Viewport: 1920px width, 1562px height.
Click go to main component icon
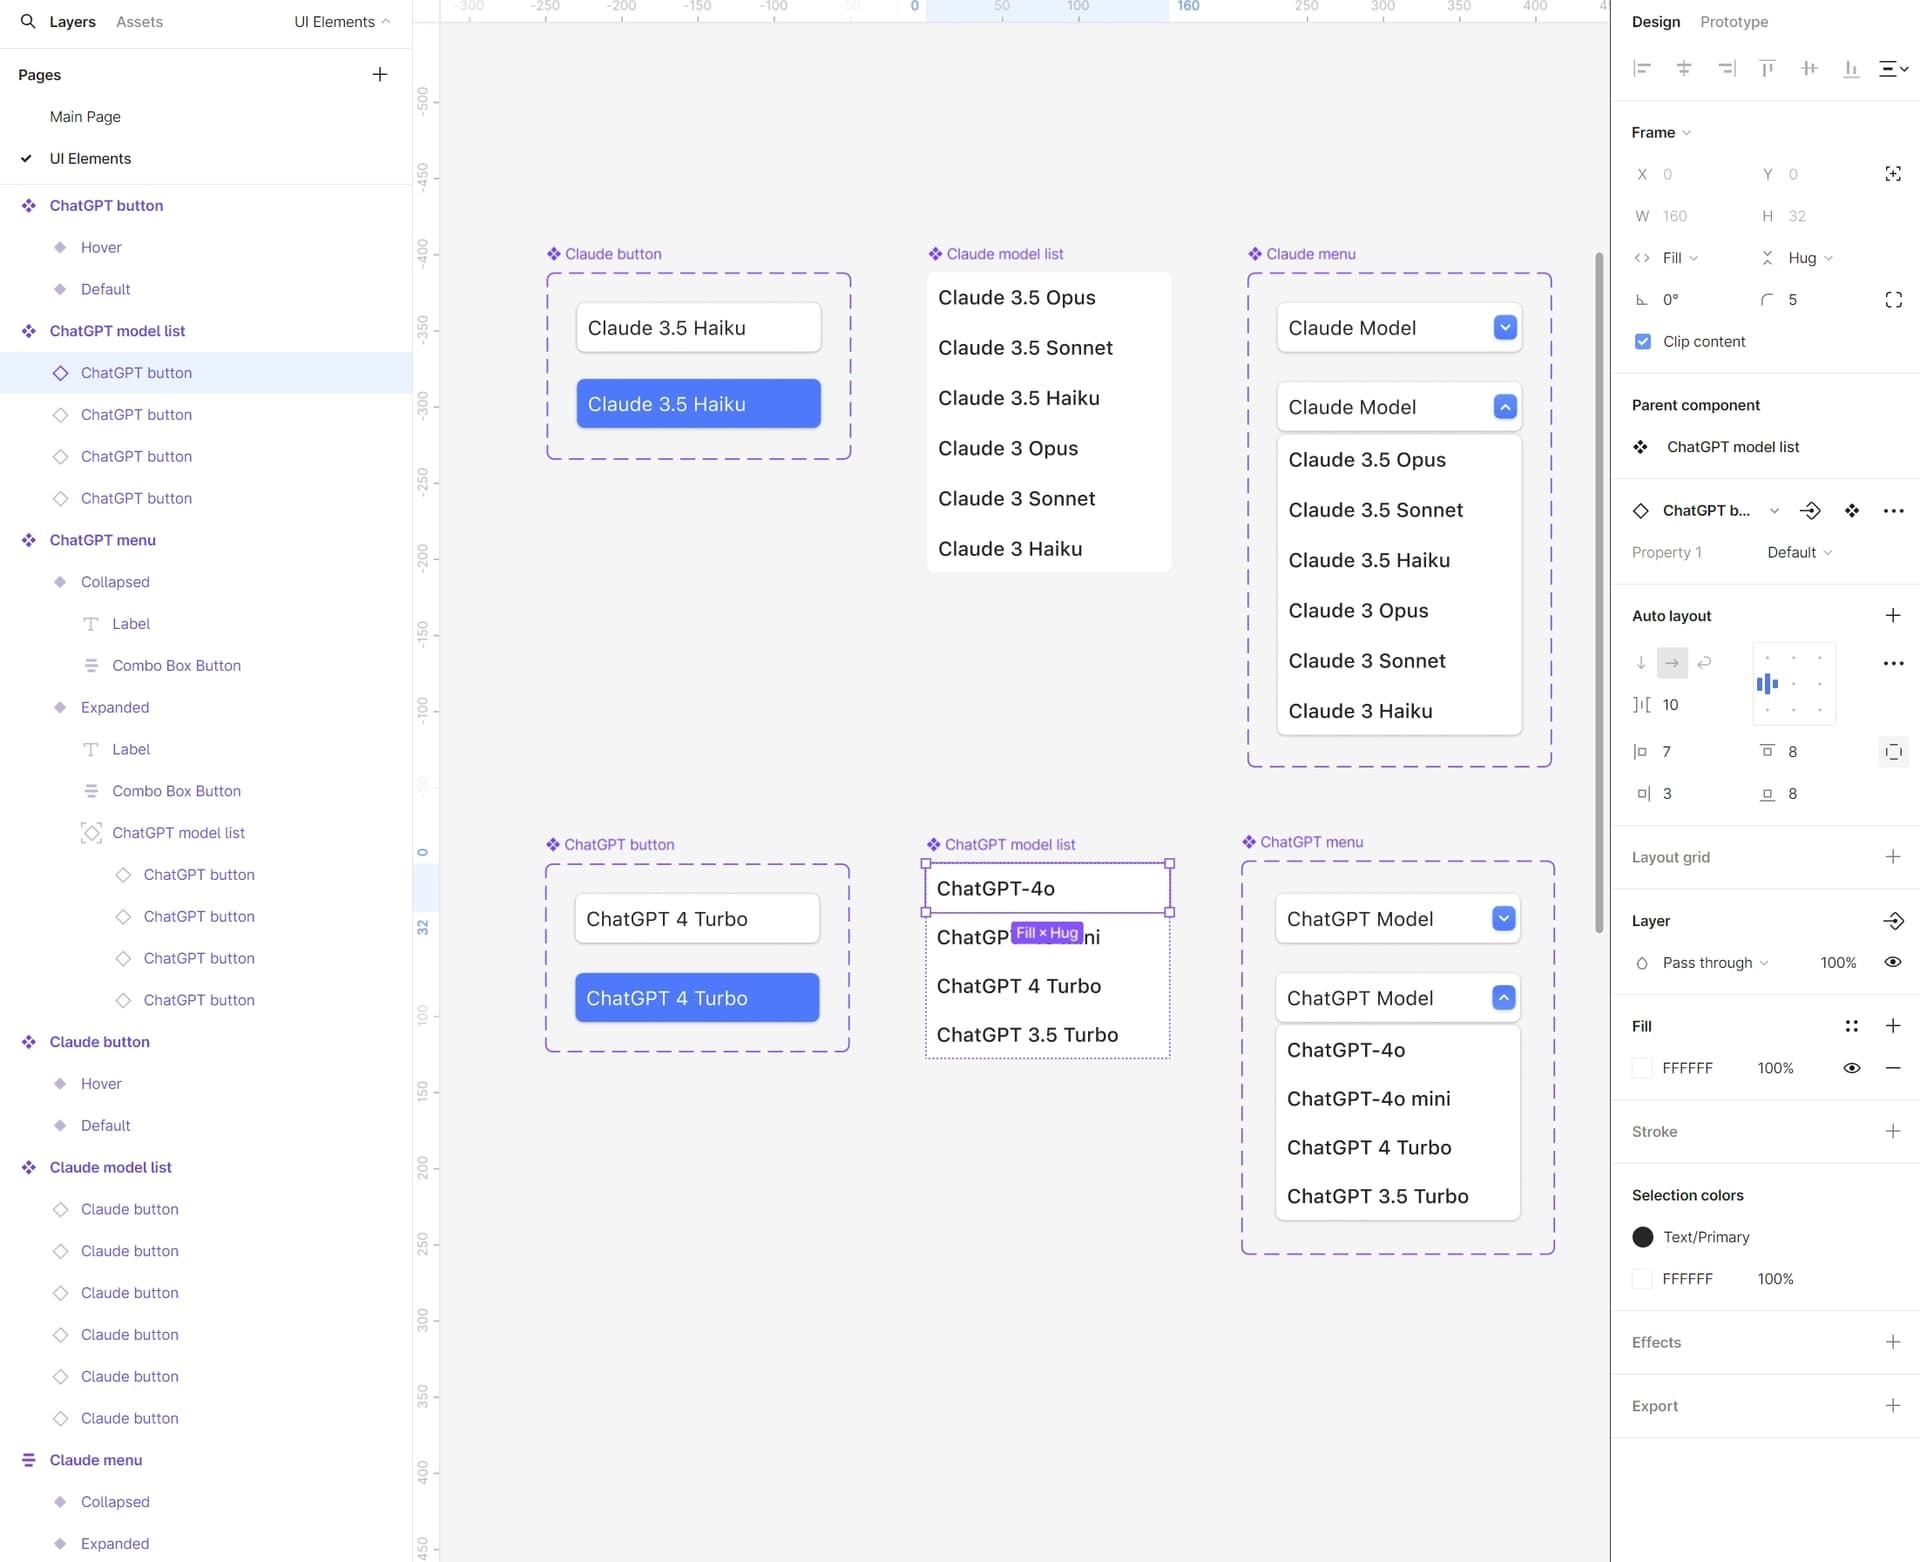pos(1810,511)
